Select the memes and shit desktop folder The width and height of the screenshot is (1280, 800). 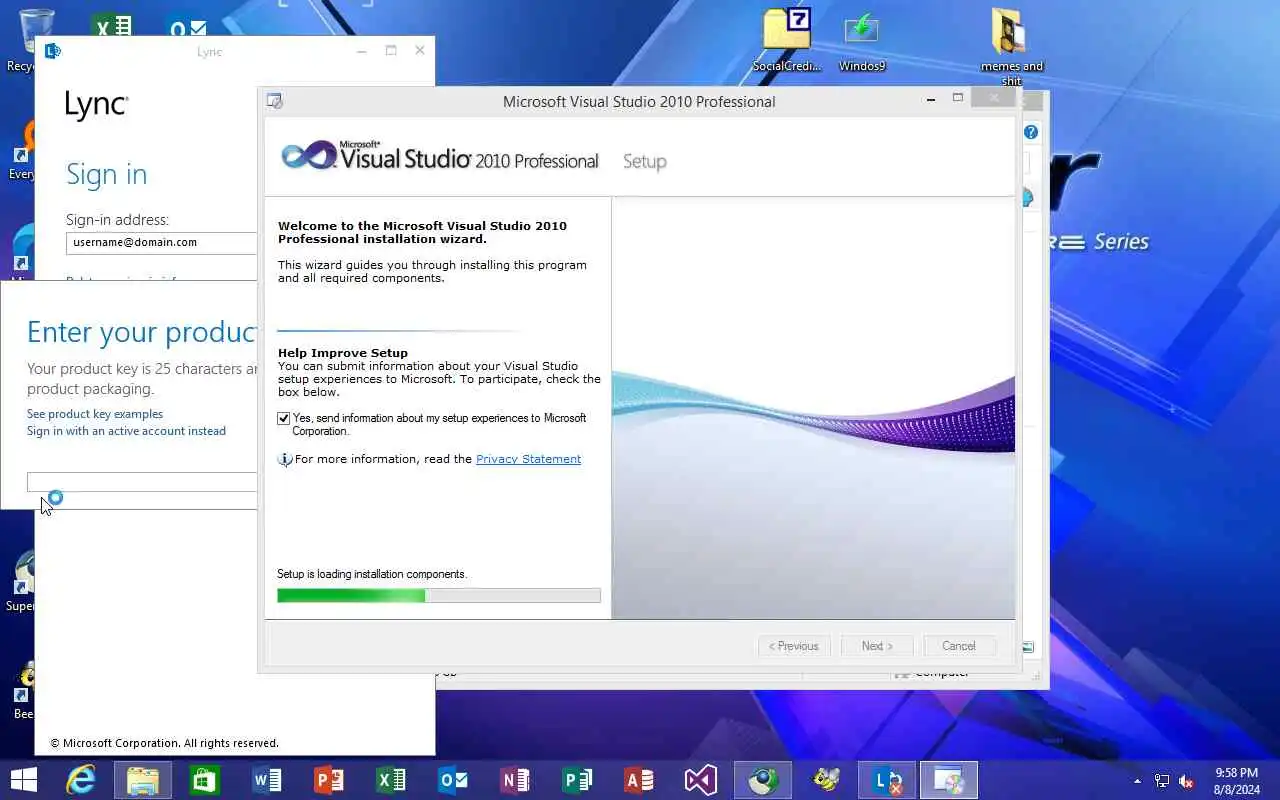pyautogui.click(x=1012, y=47)
